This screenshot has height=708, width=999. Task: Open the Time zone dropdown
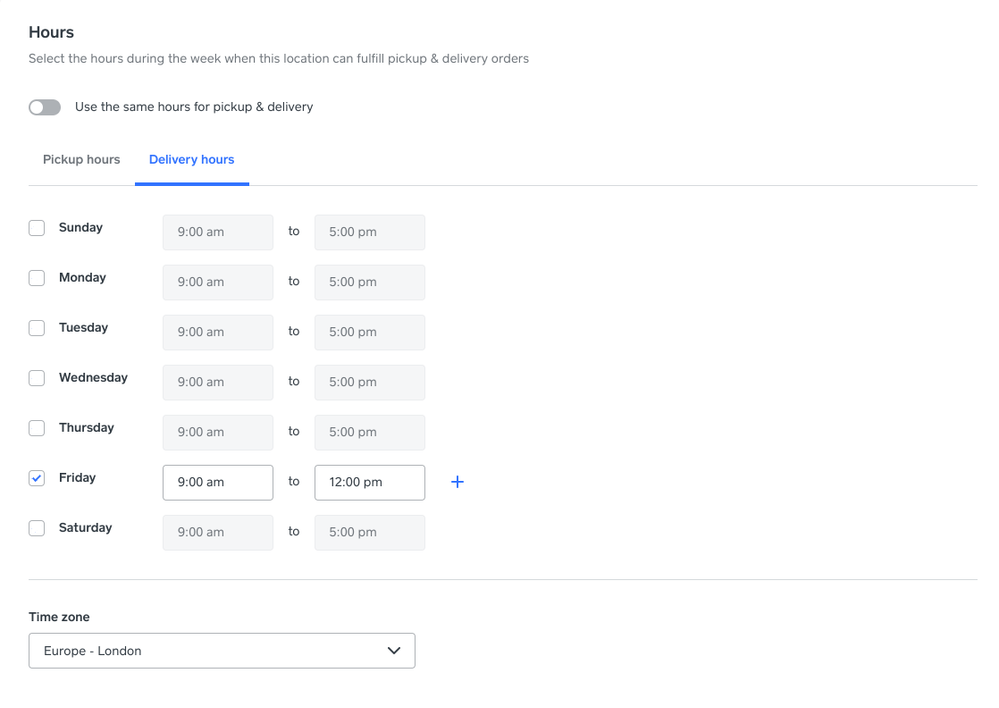pyautogui.click(x=221, y=651)
